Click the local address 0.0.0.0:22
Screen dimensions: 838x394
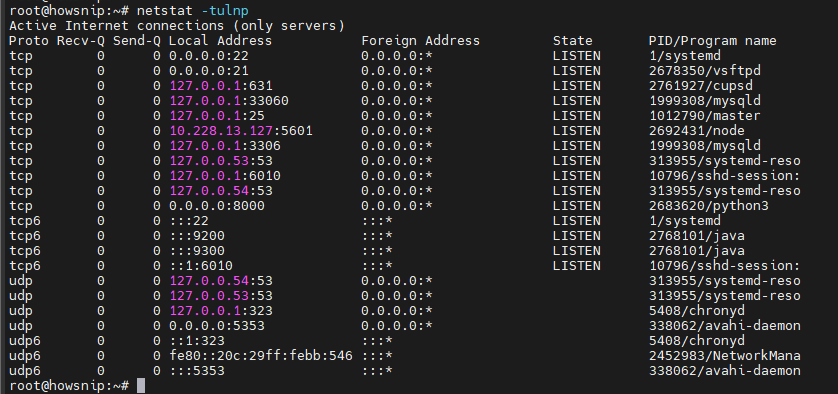click(208, 56)
